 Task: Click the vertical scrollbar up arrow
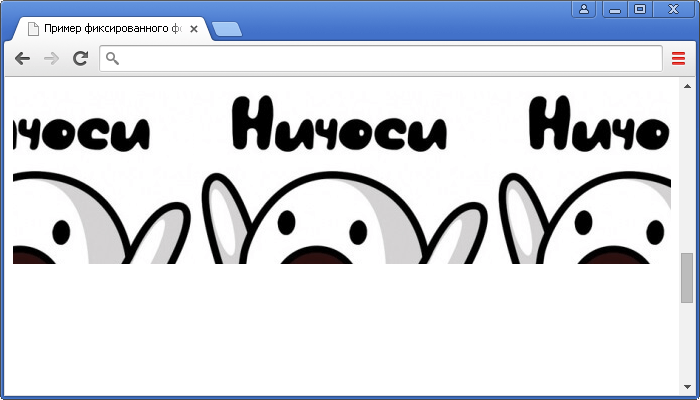coord(687,86)
